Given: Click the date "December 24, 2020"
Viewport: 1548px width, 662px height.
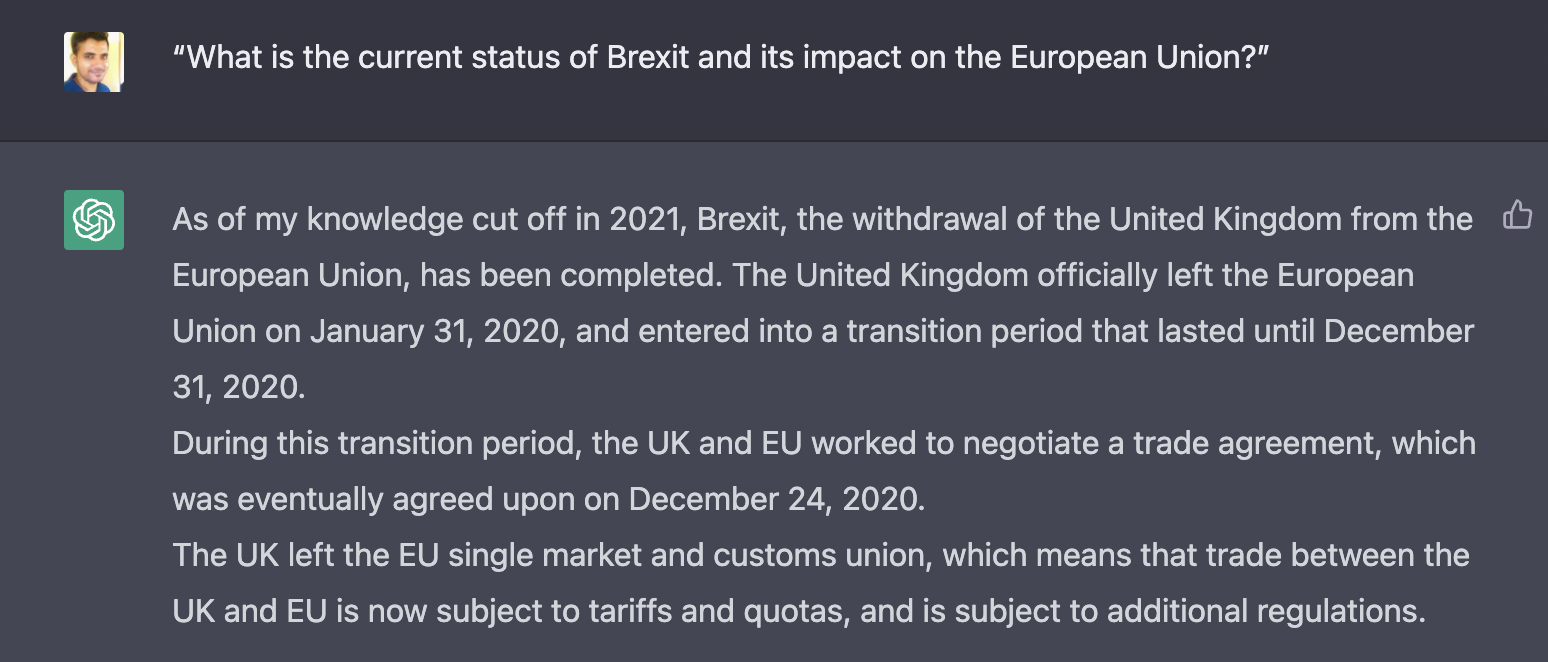Looking at the screenshot, I should [x=774, y=499].
